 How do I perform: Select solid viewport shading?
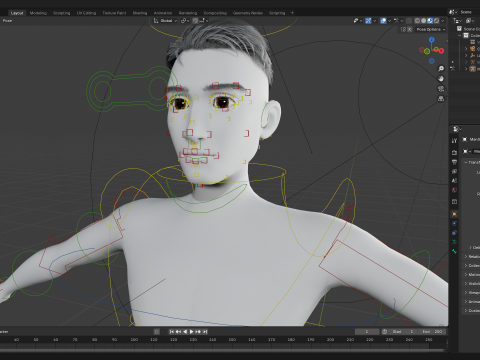click(424, 21)
